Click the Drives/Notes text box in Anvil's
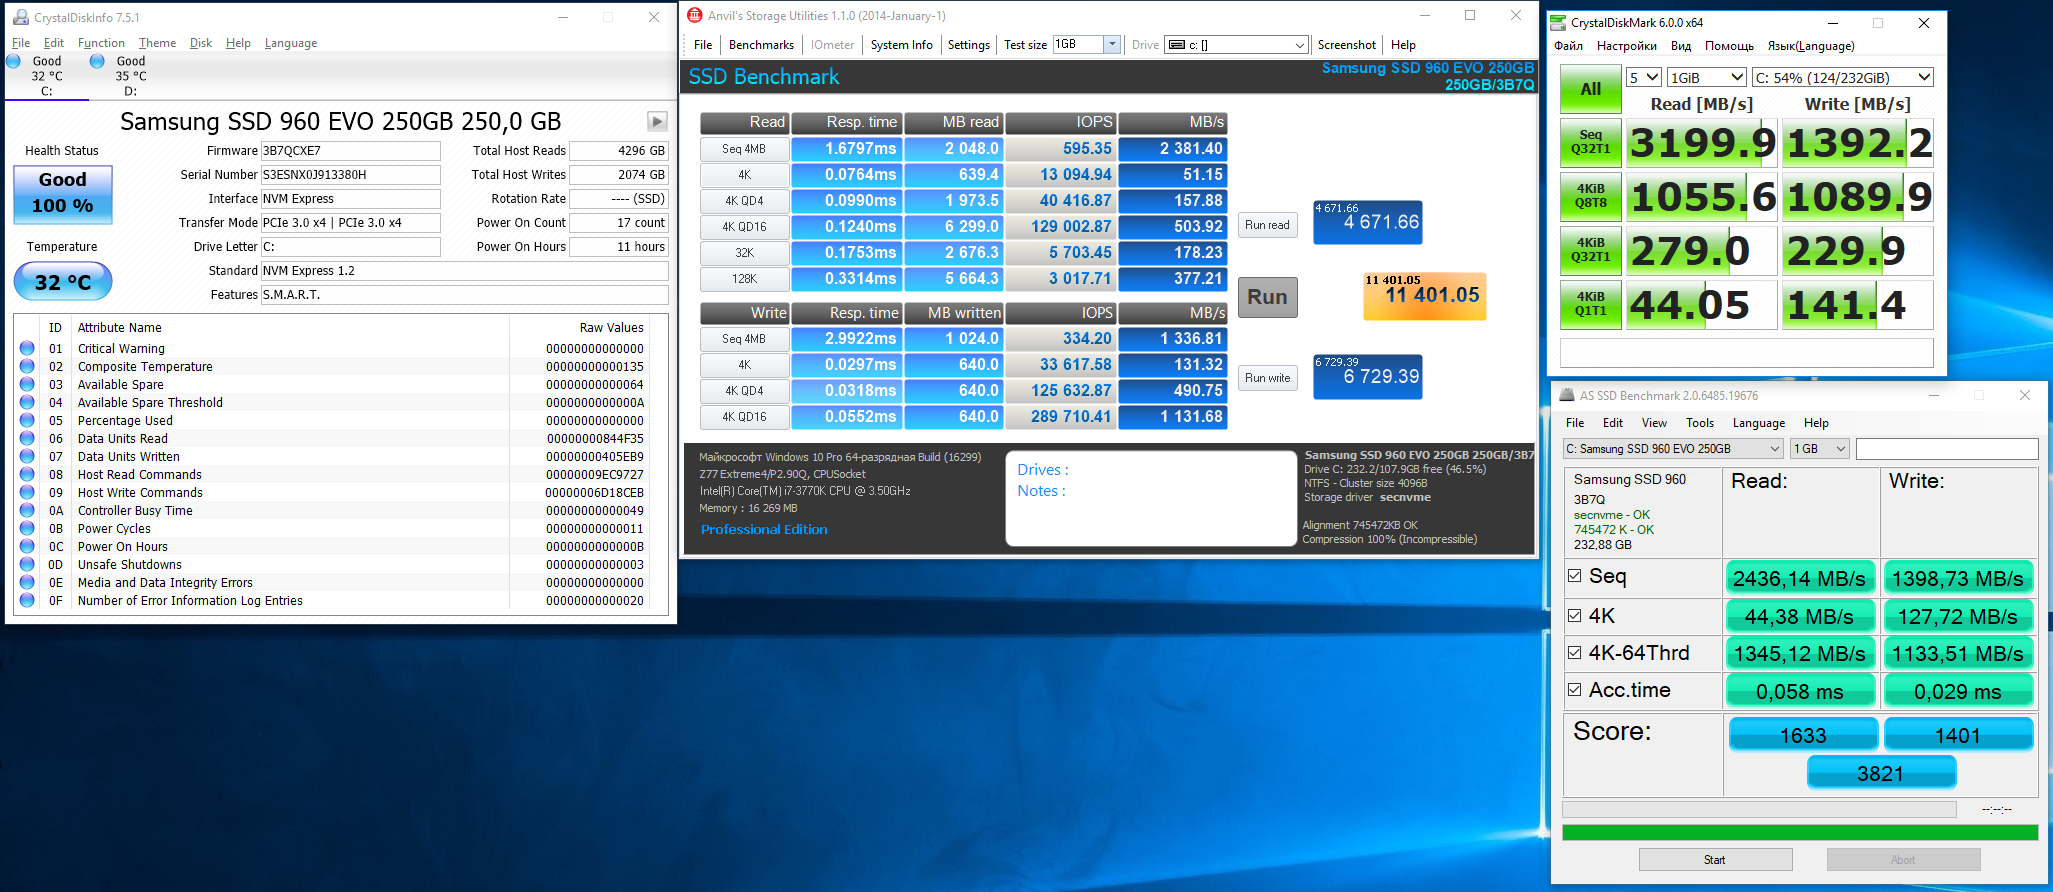The height and width of the screenshot is (892, 2053). (1151, 498)
